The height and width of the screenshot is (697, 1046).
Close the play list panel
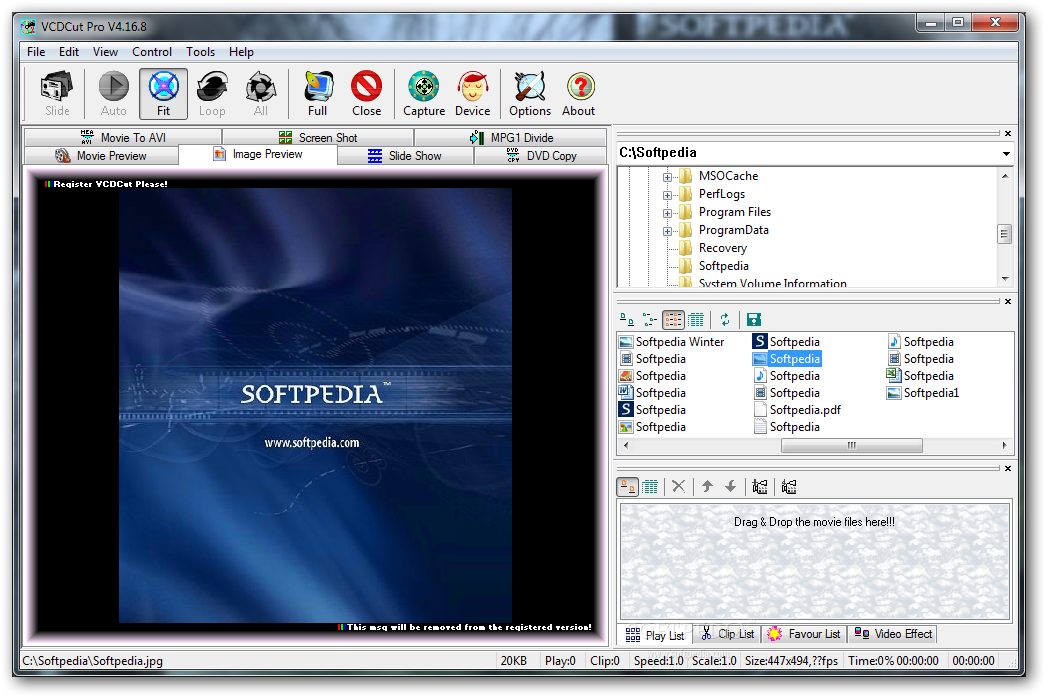(1008, 469)
